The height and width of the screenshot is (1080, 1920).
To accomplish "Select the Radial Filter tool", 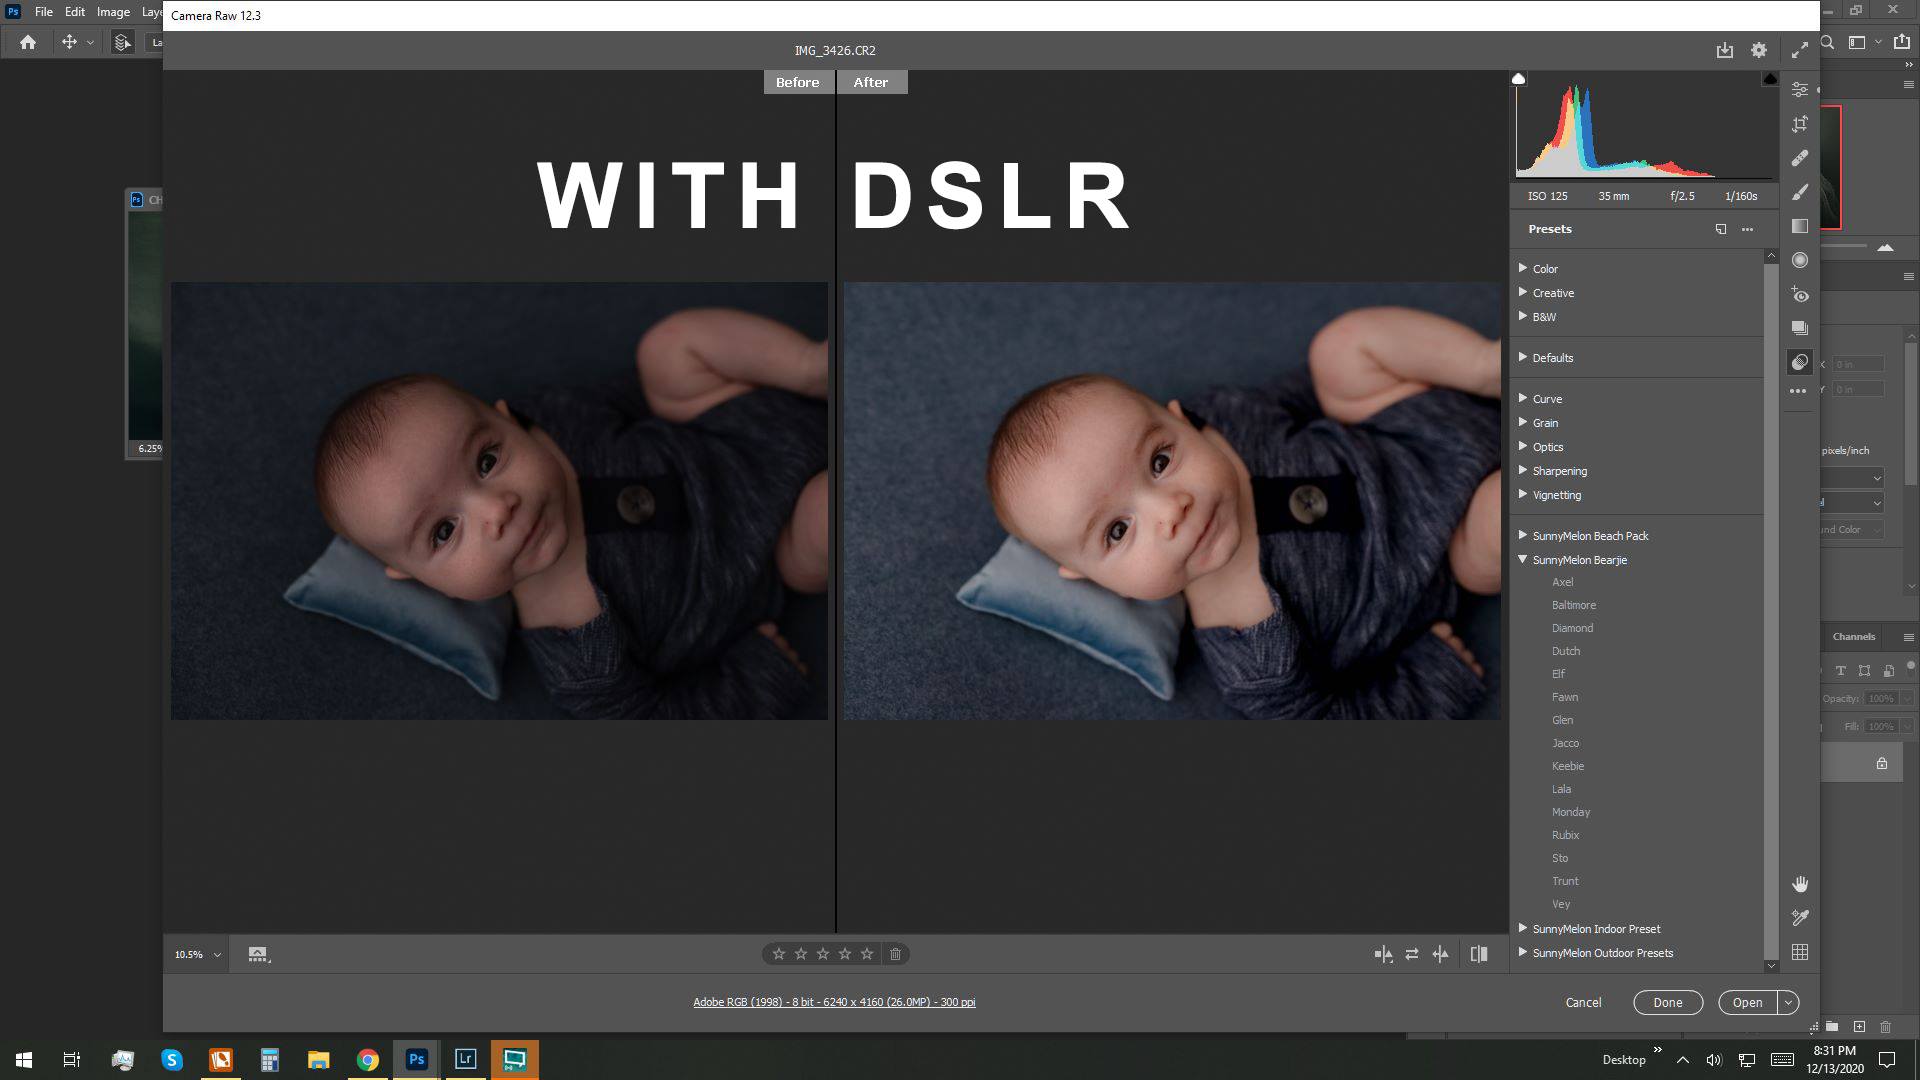I will [x=1800, y=260].
